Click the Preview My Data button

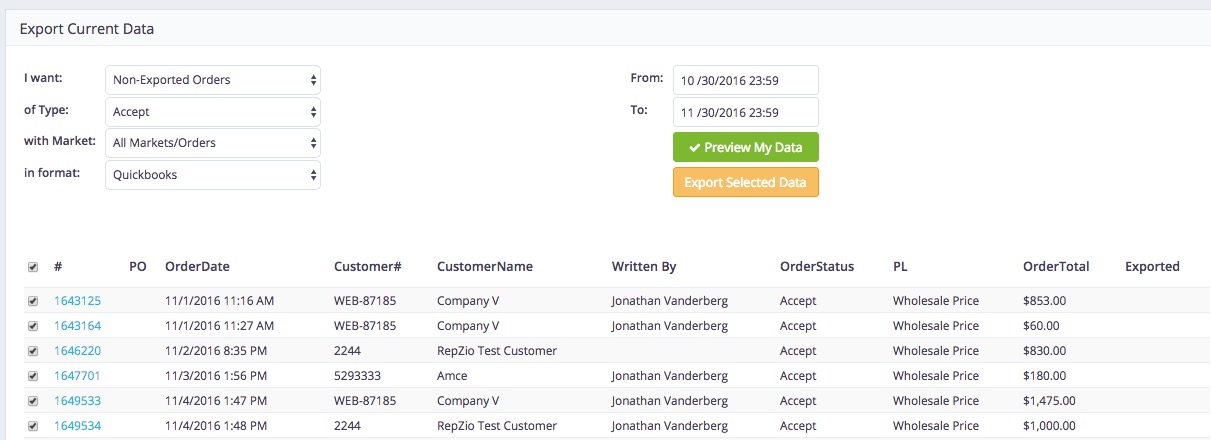tap(745, 147)
